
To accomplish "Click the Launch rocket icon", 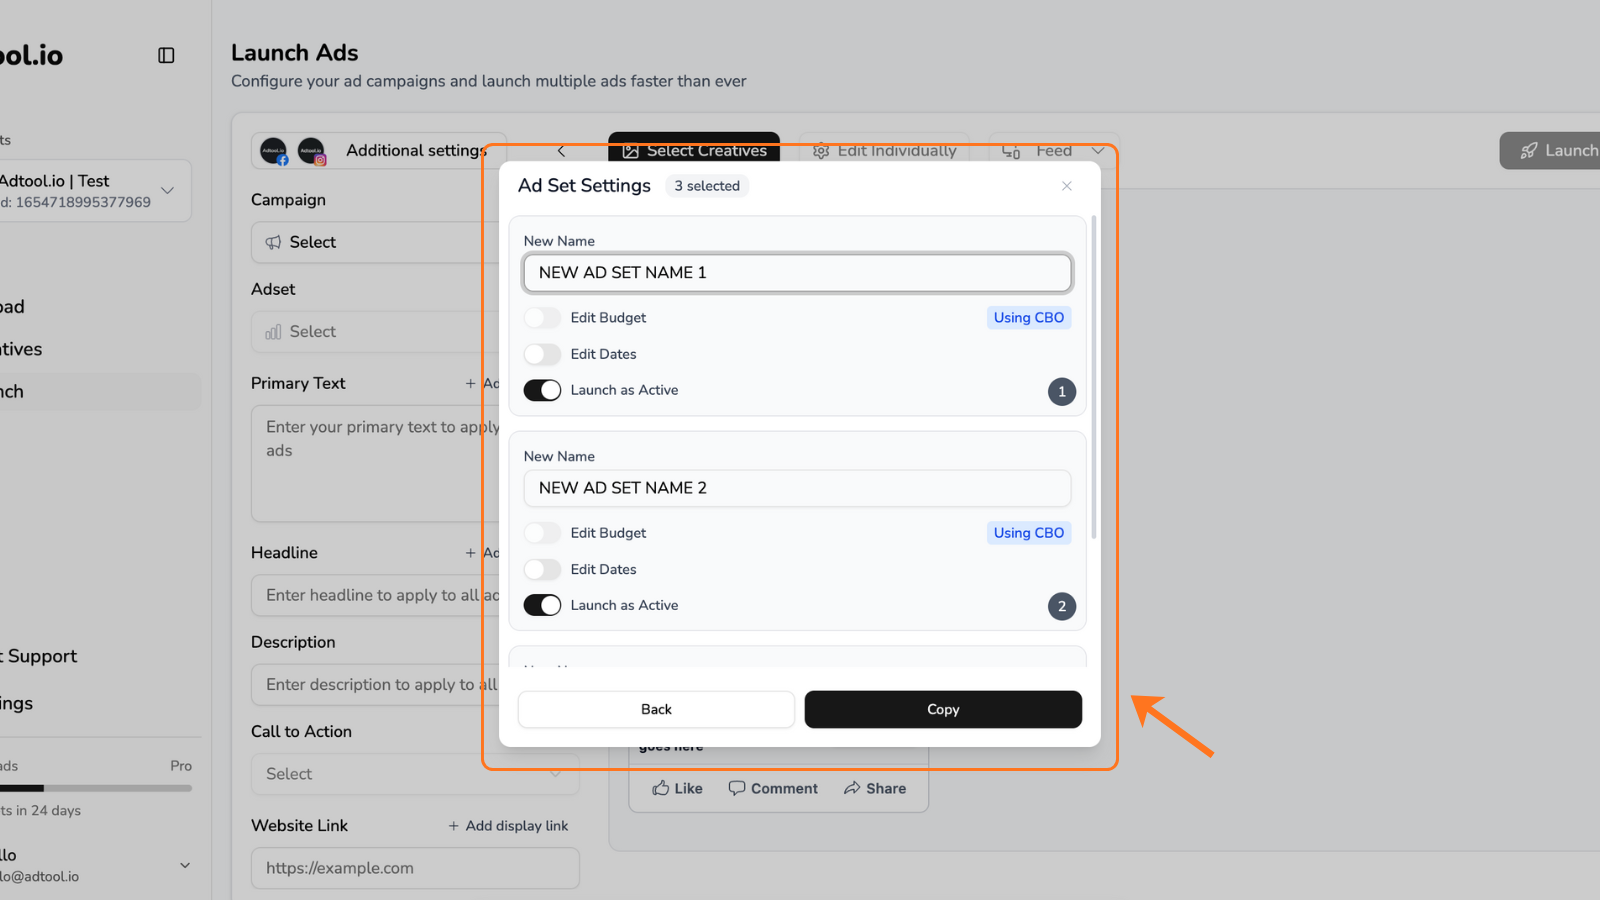I will [1527, 150].
